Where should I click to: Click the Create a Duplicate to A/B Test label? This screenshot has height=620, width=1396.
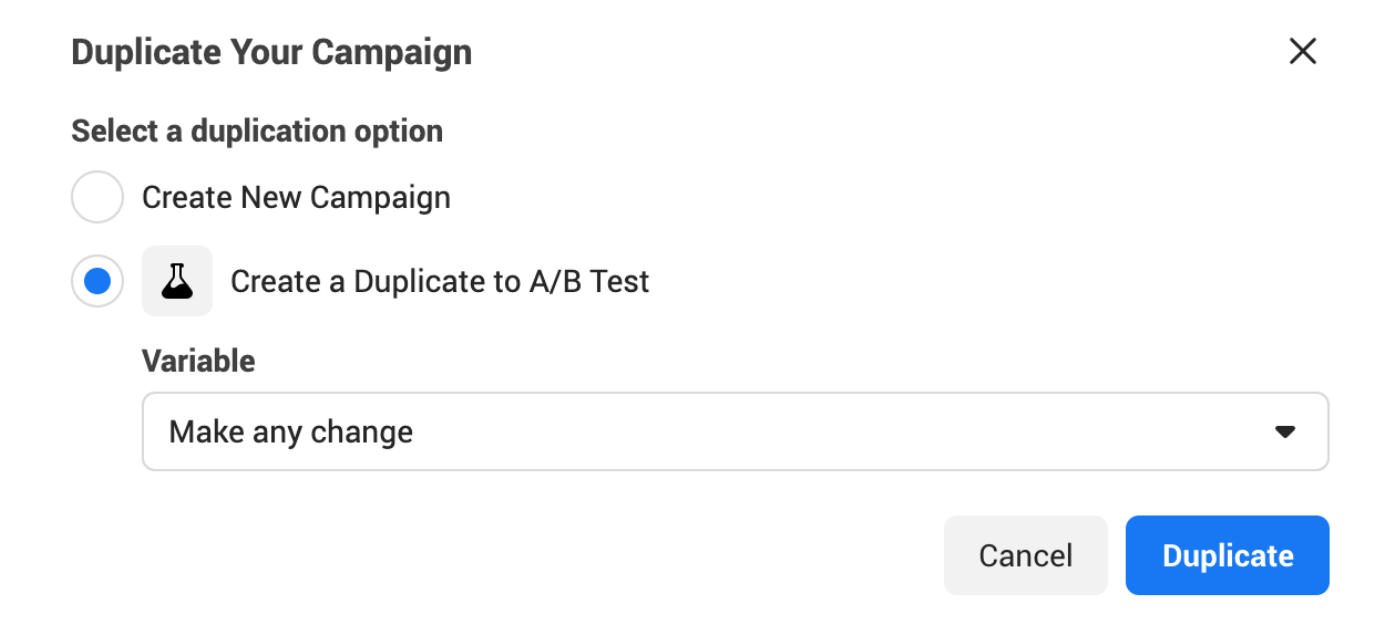(439, 282)
